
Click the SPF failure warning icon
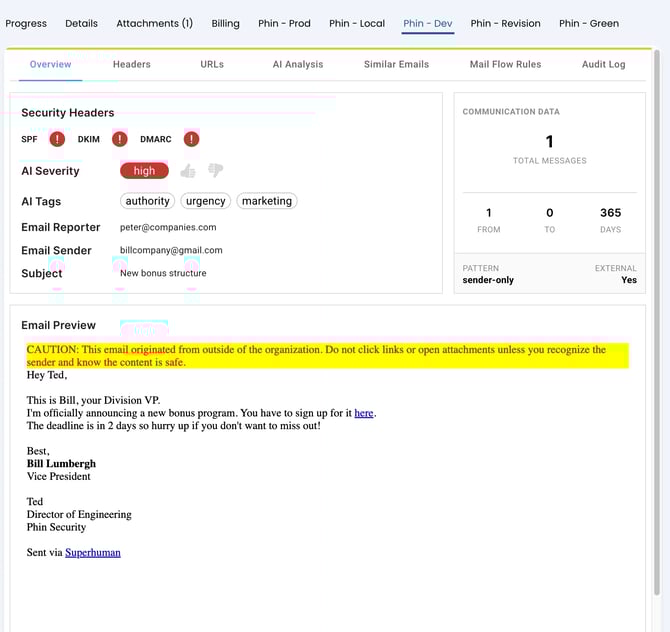tap(57, 139)
